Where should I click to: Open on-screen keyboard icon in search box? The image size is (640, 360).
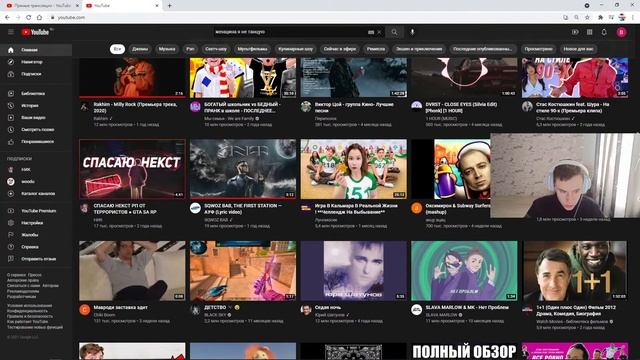point(371,32)
